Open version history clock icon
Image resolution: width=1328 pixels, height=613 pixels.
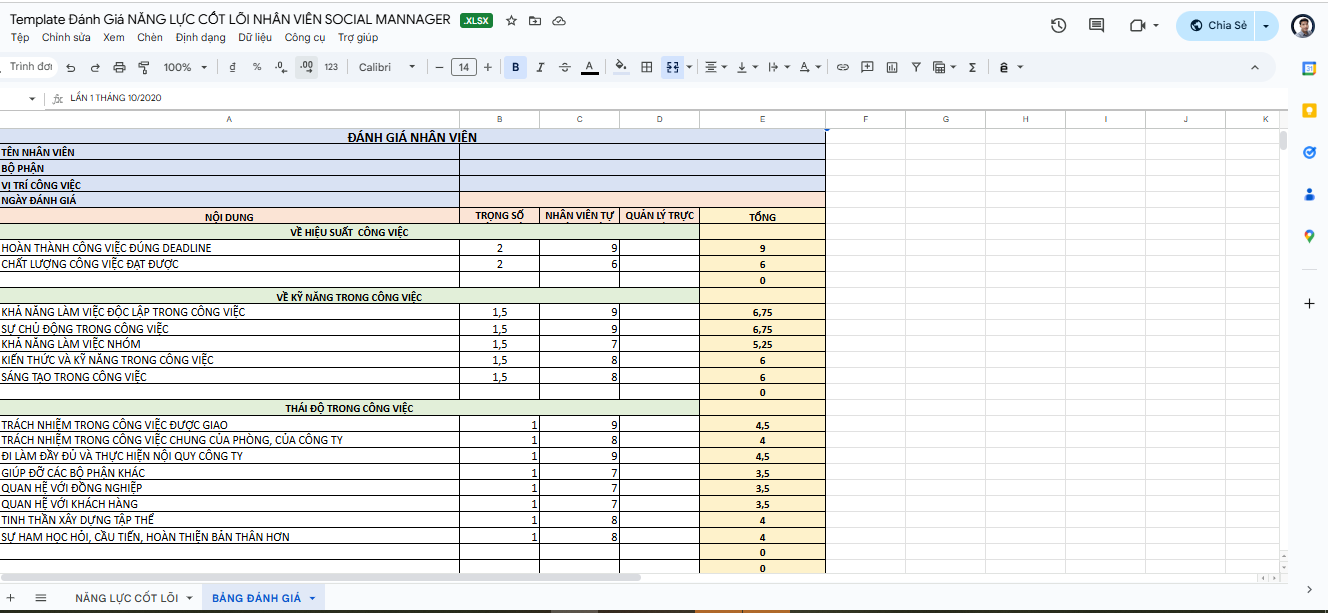click(x=1058, y=26)
